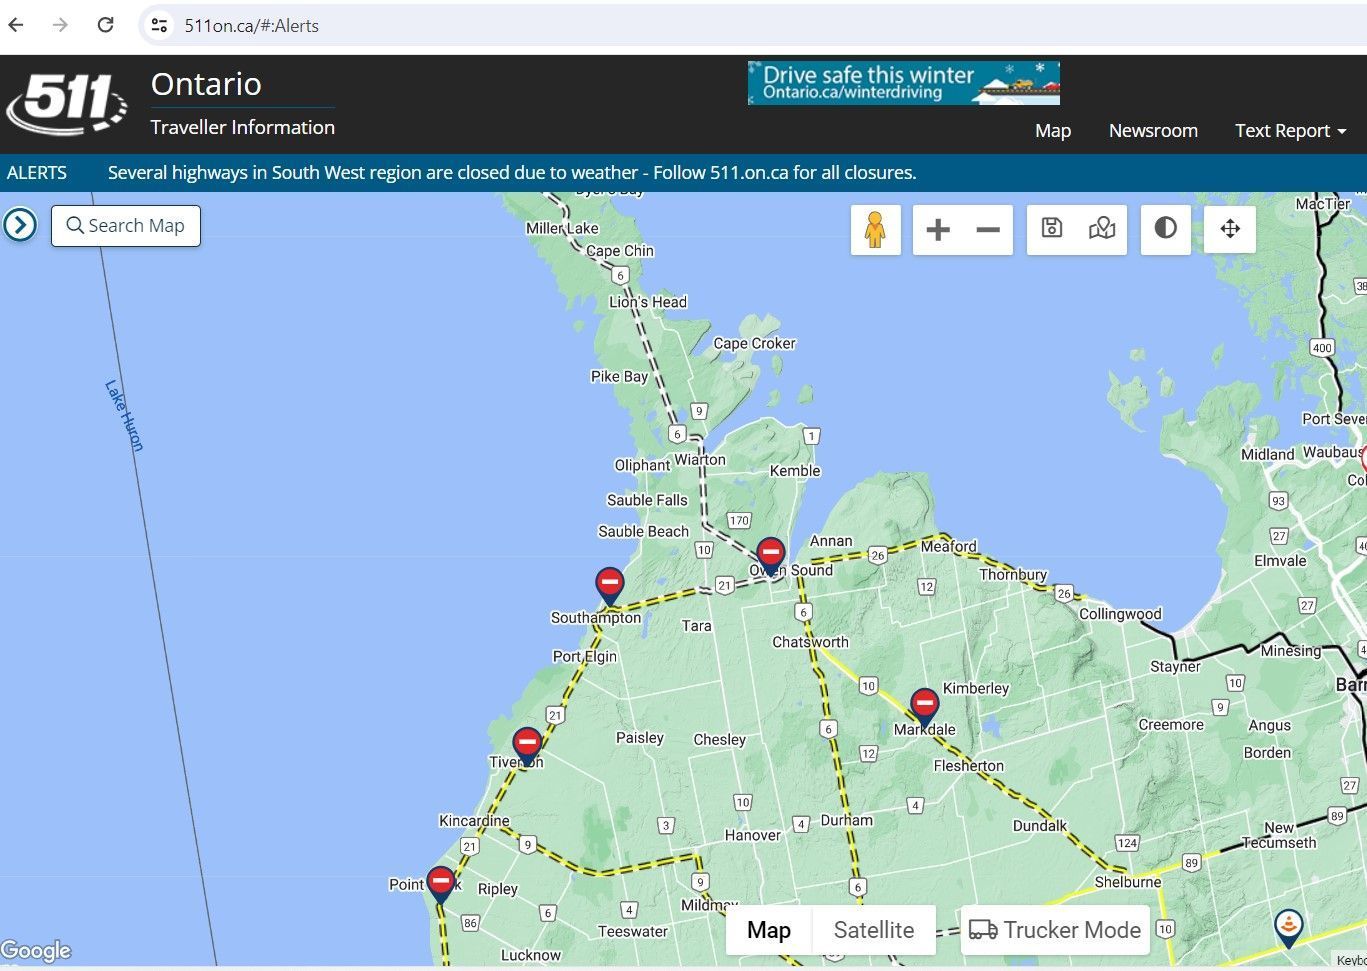Open the Newsroom menu item

(x=1152, y=130)
